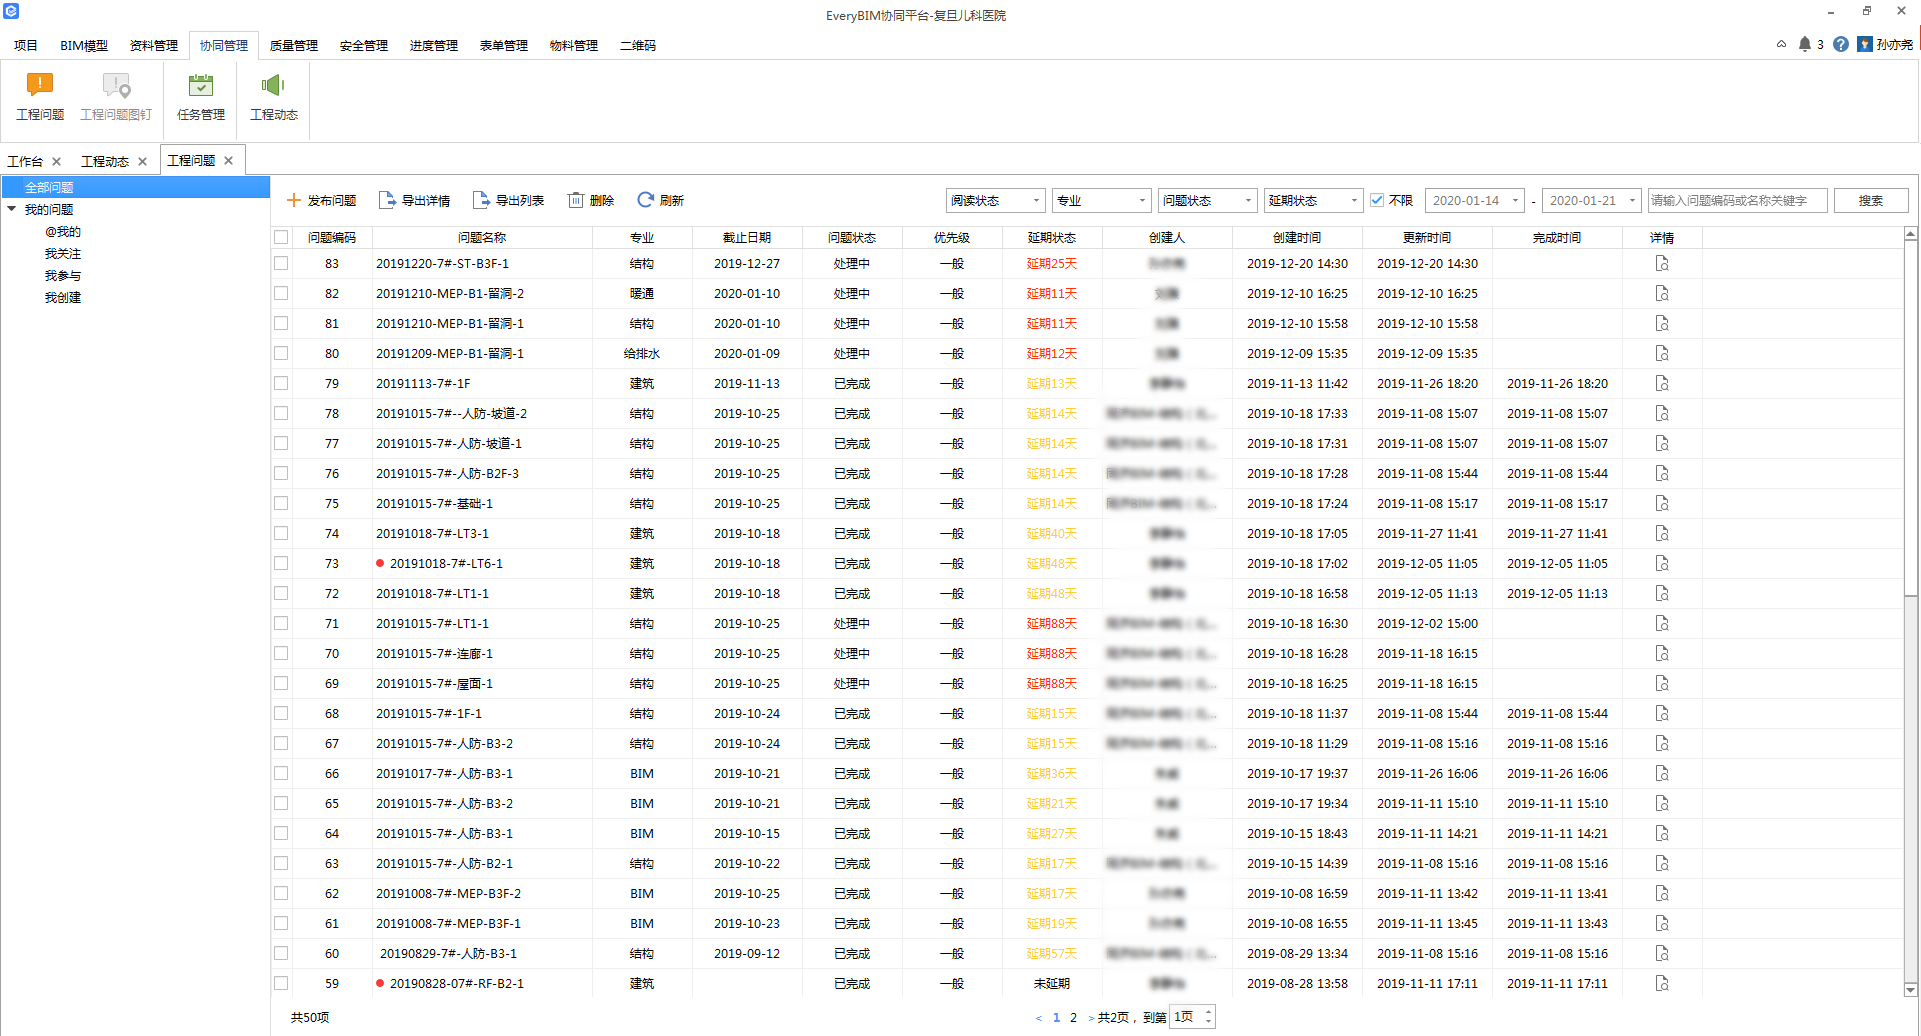
Task: Select the 质量管理 menu
Action: (294, 45)
